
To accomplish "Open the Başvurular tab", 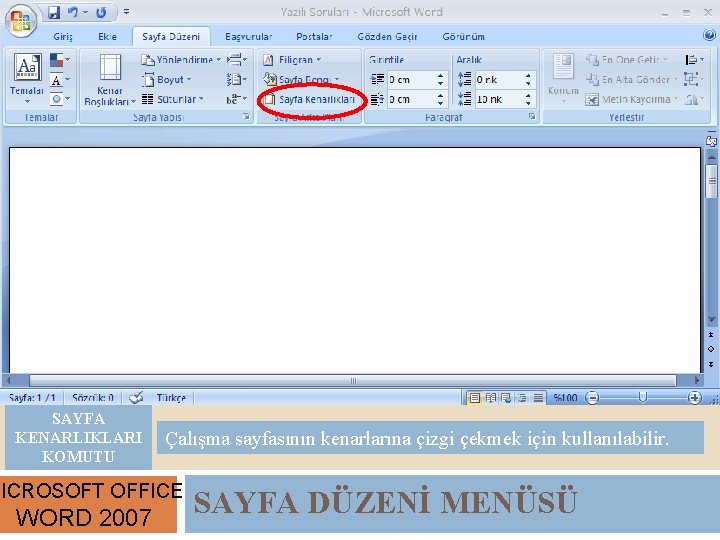I will pos(248,37).
